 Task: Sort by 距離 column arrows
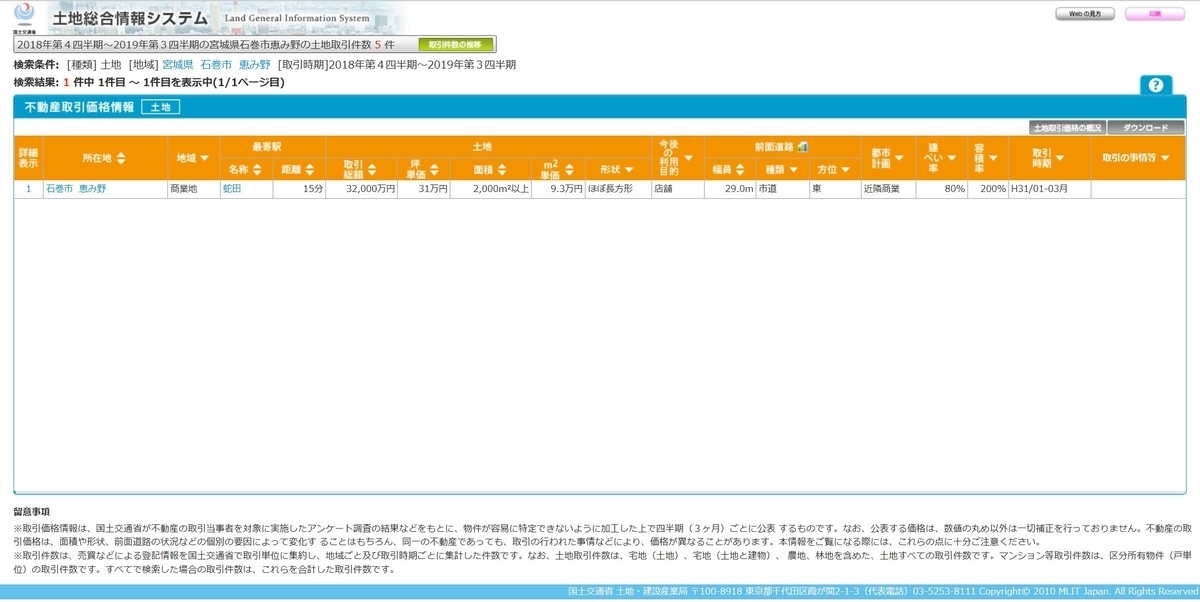[312, 170]
